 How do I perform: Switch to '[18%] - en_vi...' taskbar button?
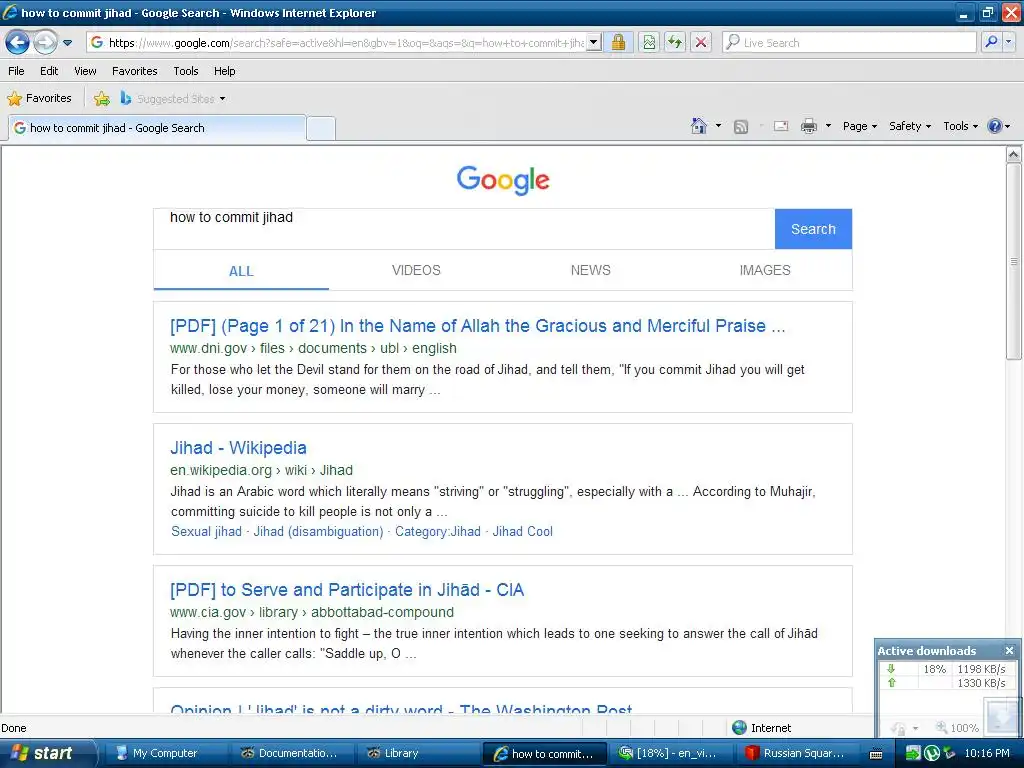tap(670, 753)
